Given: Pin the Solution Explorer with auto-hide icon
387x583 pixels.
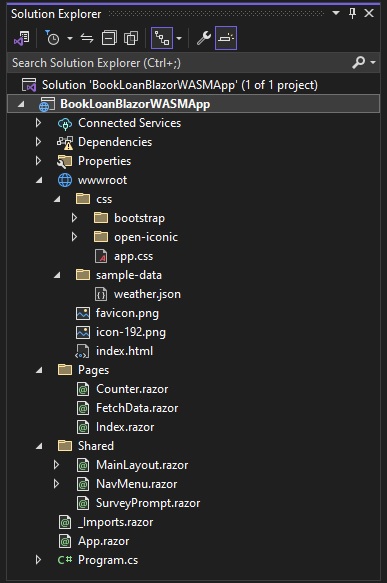Looking at the screenshot, I should coord(352,13).
